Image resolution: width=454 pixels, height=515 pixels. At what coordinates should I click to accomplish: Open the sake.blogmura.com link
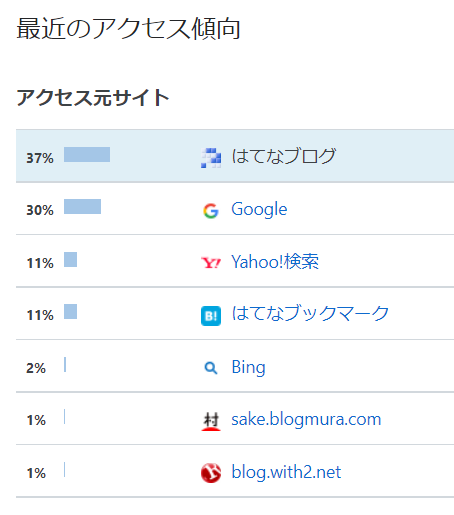tap(306, 419)
